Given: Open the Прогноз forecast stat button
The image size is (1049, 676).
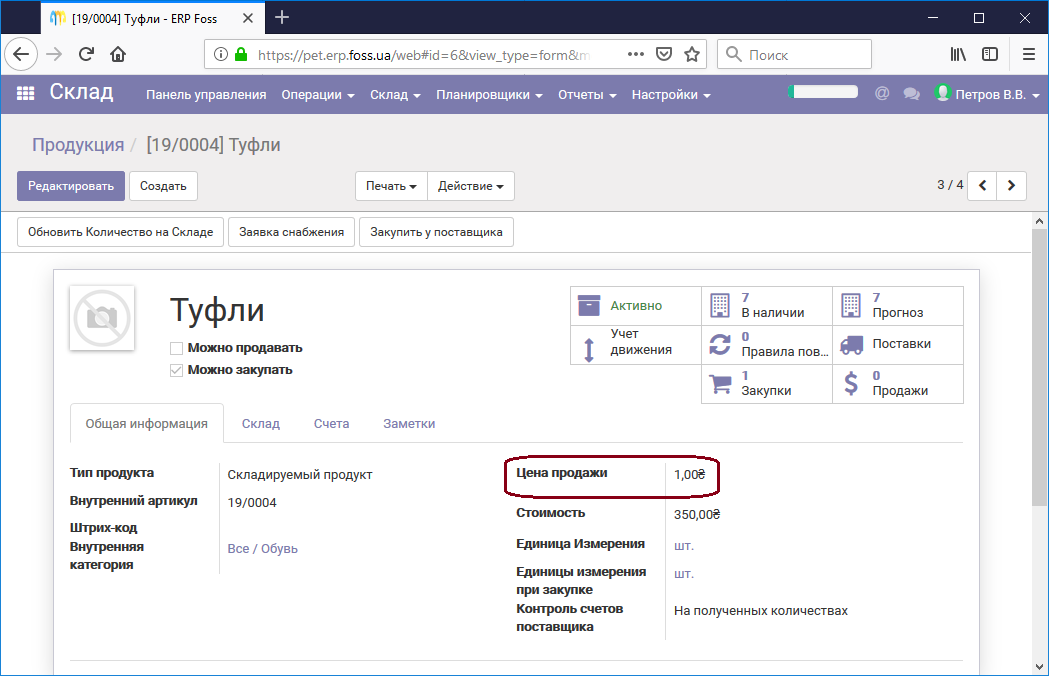Looking at the screenshot, I should pyautogui.click(x=898, y=306).
